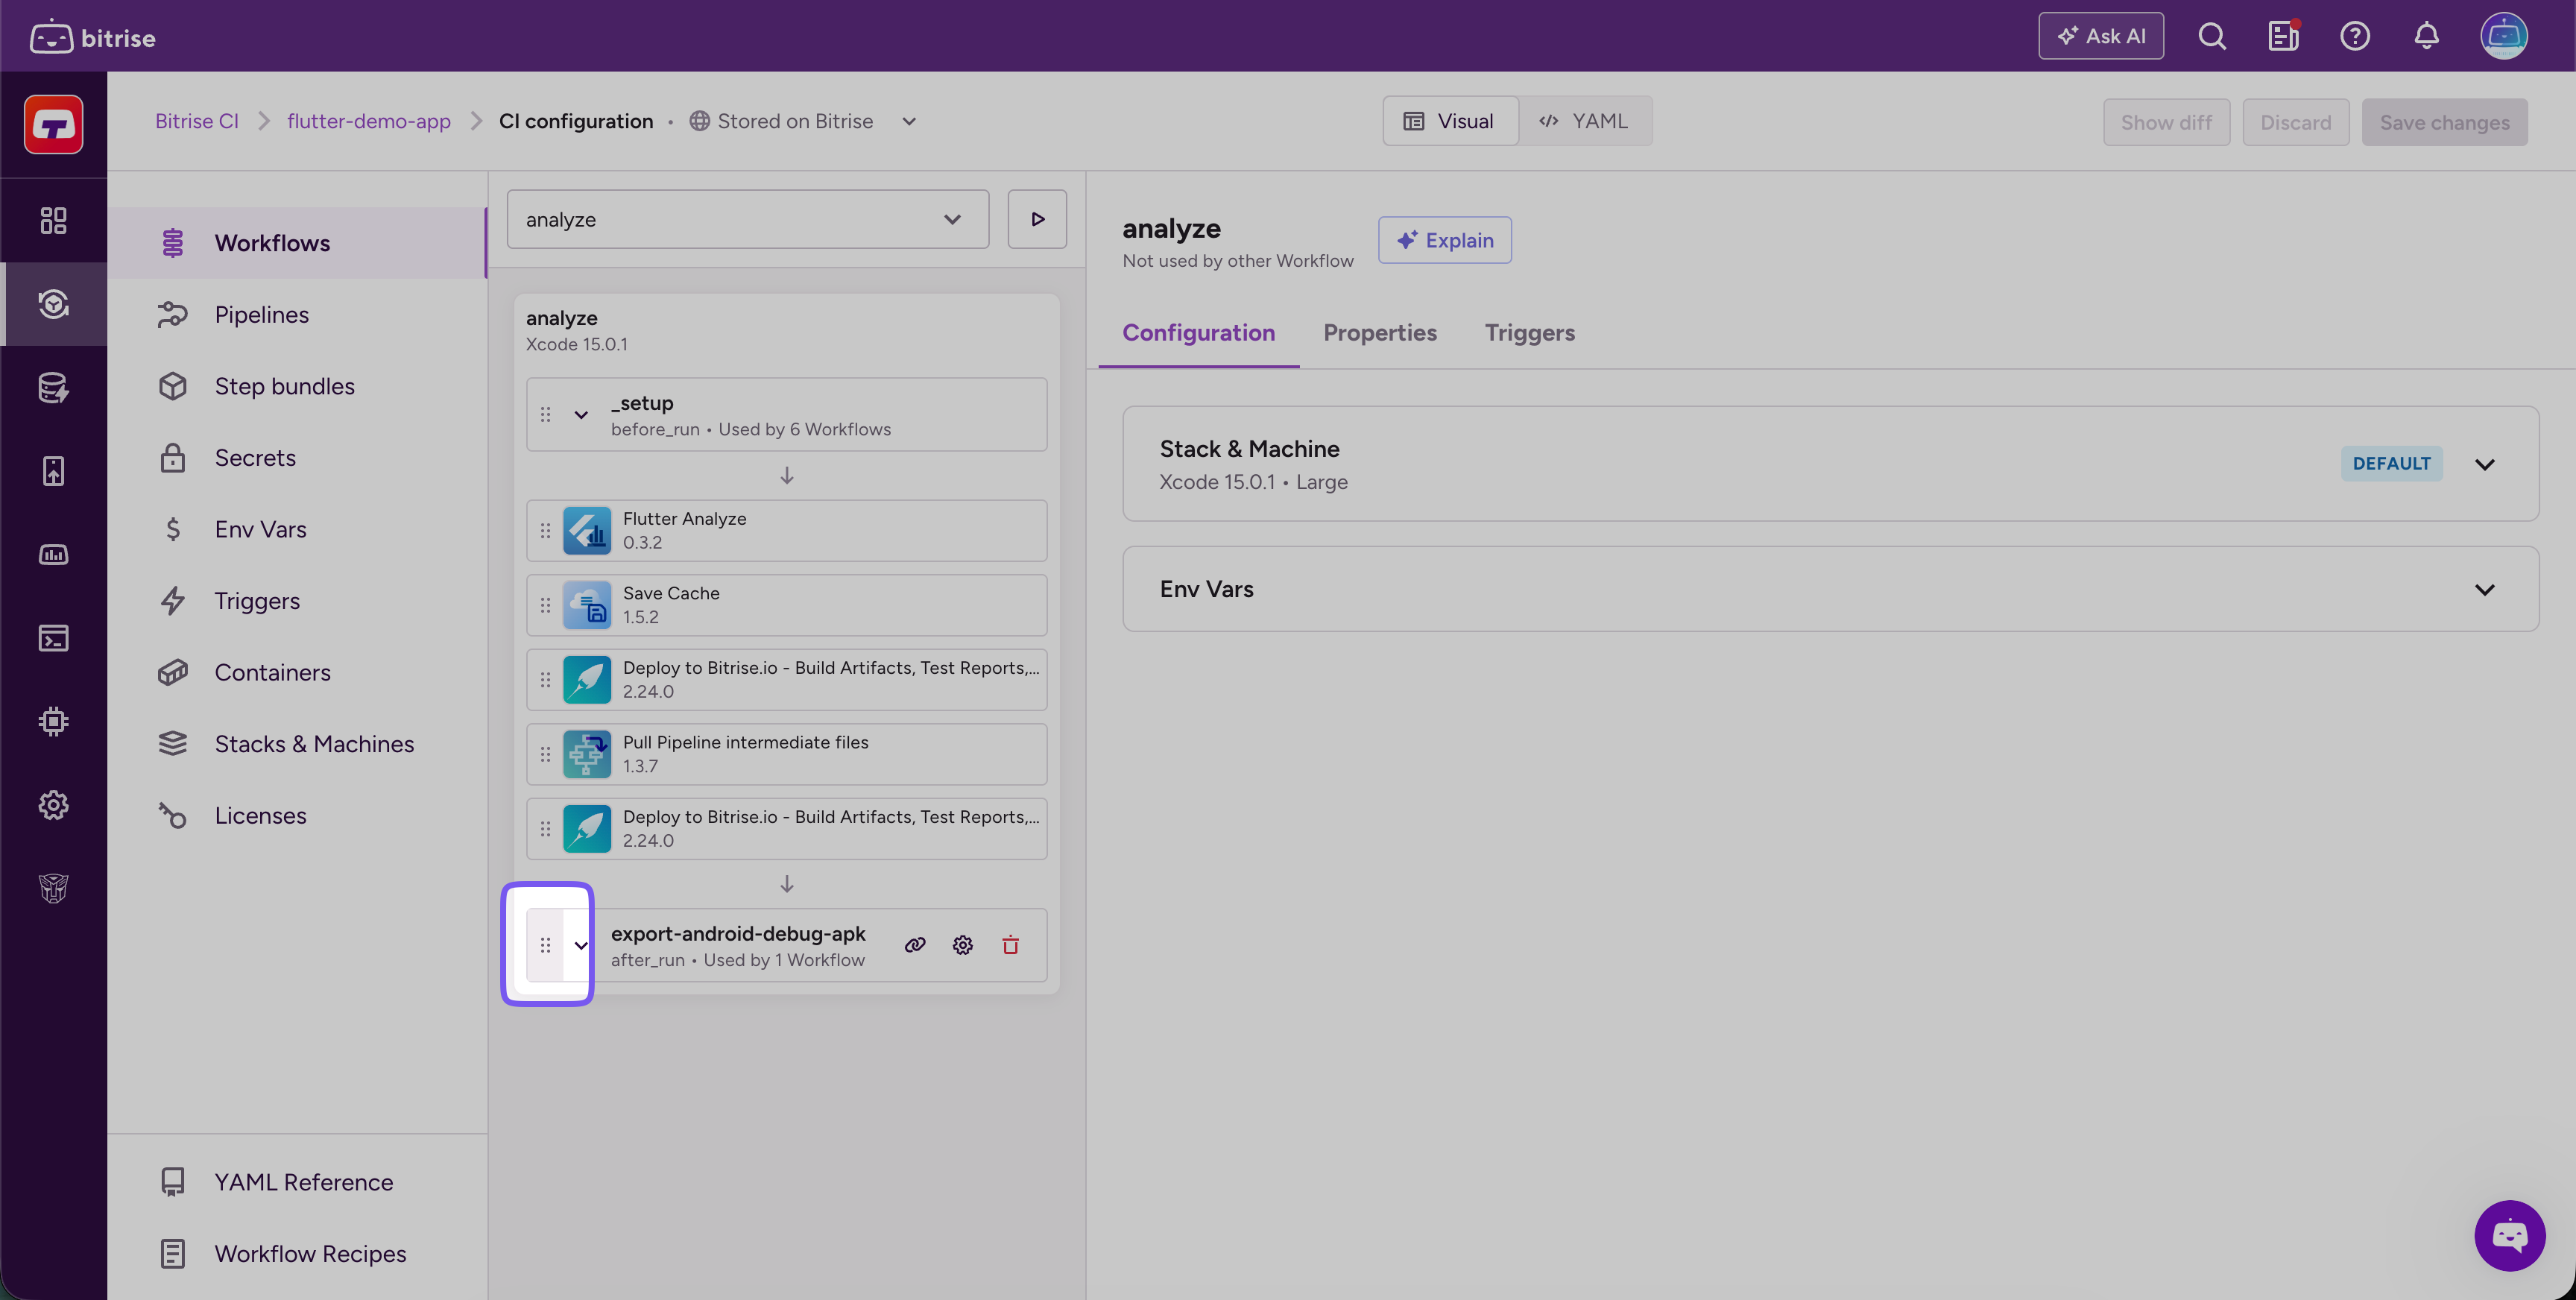Open the Triggers tab of analyze workflow
The width and height of the screenshot is (2576, 1300).
coord(1530,333)
